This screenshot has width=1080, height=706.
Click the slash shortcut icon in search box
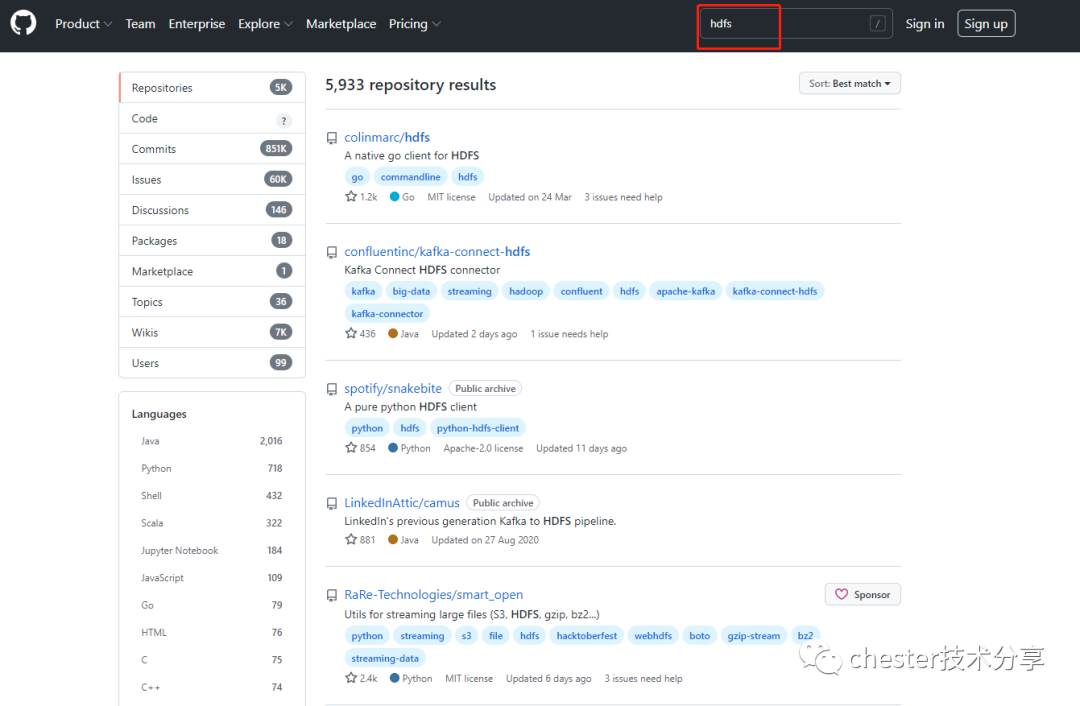877,23
